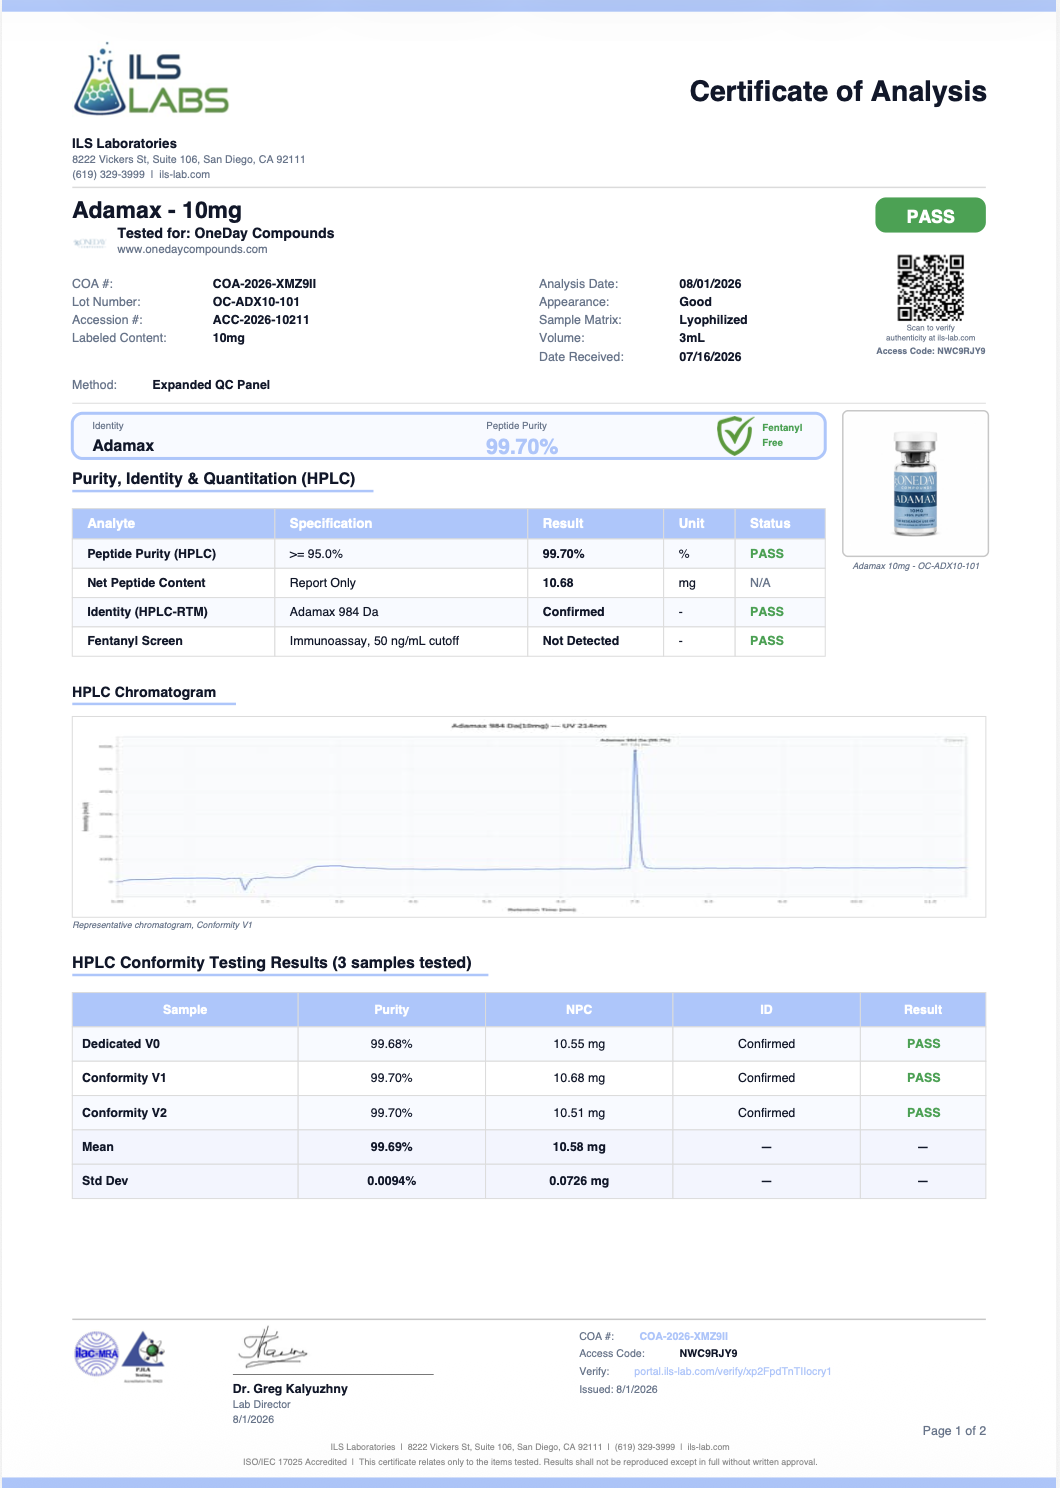Screen dimensions: 1060x1488
Task: Click the Conformity V2 NPC value 10.51 mg
Action: coord(579,1113)
